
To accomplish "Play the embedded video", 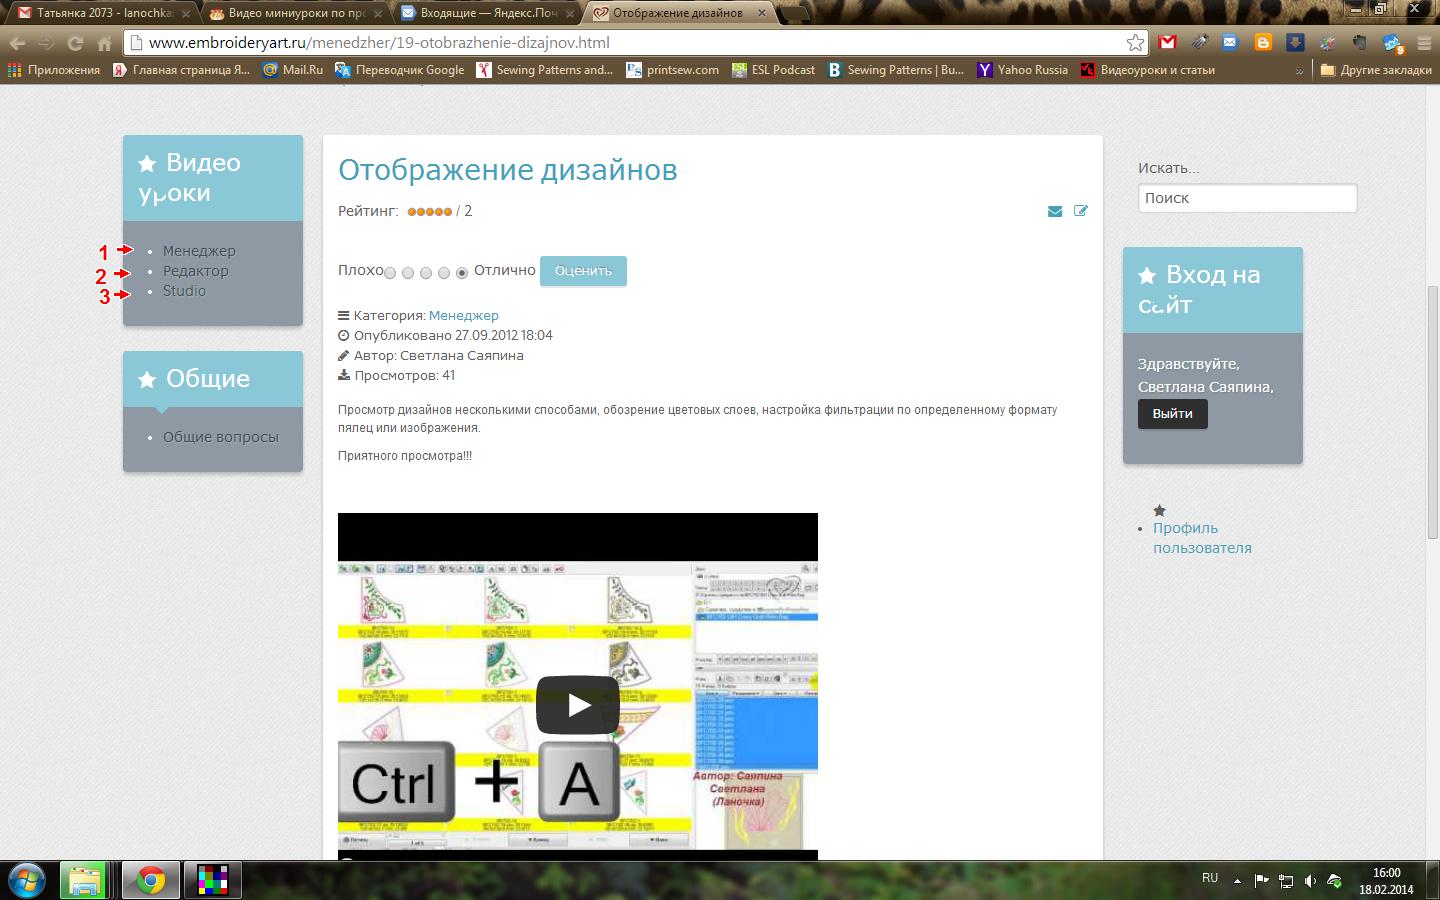I will coord(577,705).
